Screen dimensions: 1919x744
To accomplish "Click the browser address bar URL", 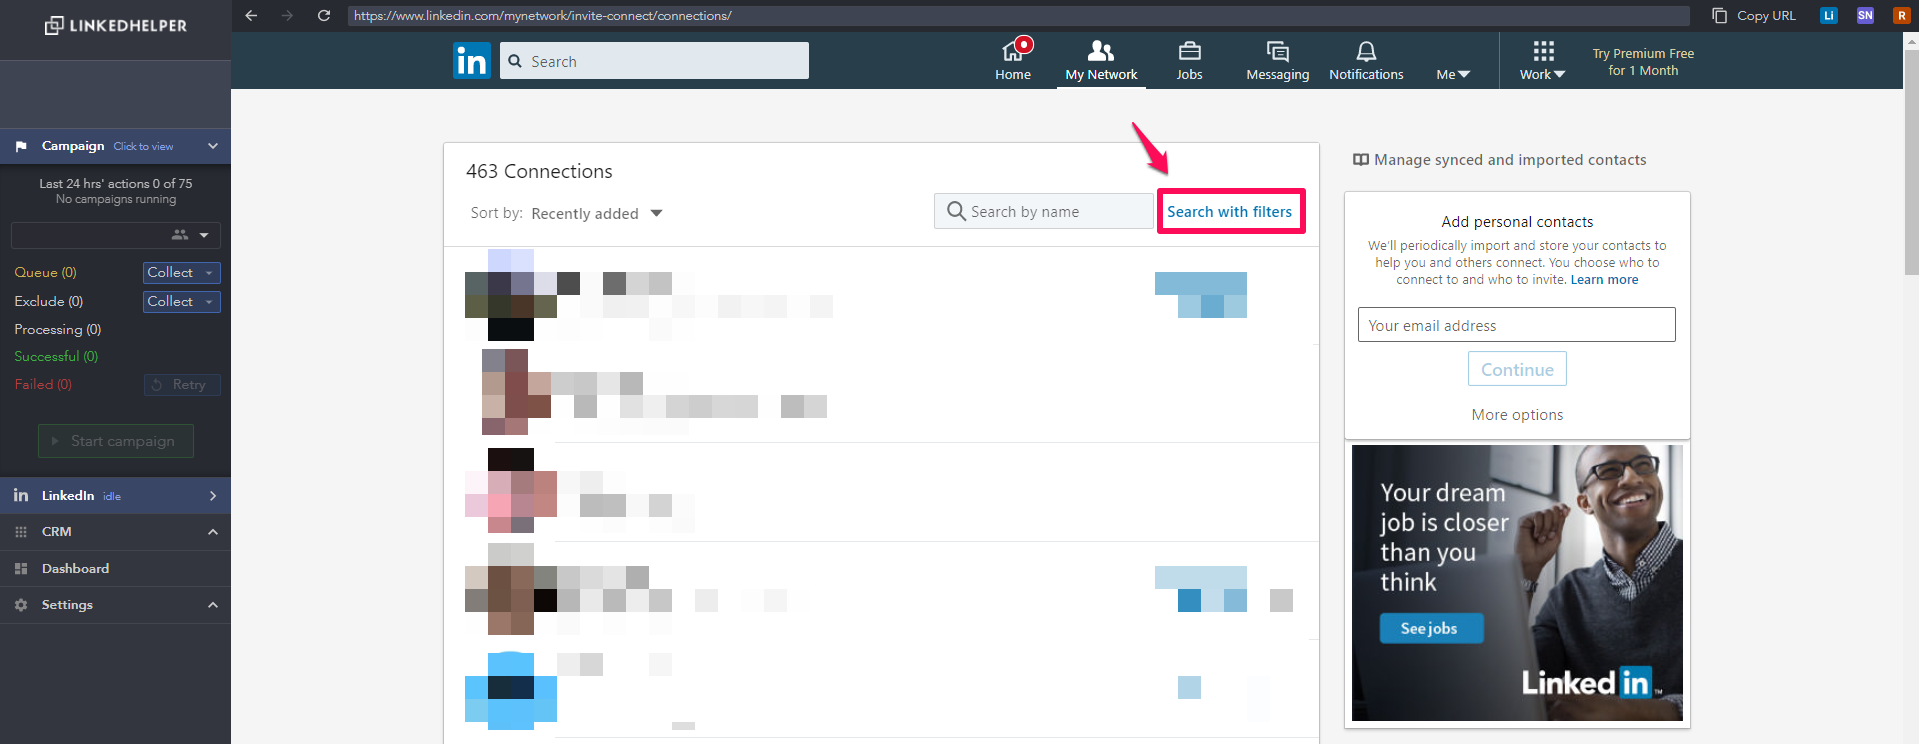I will pyautogui.click(x=1018, y=15).
